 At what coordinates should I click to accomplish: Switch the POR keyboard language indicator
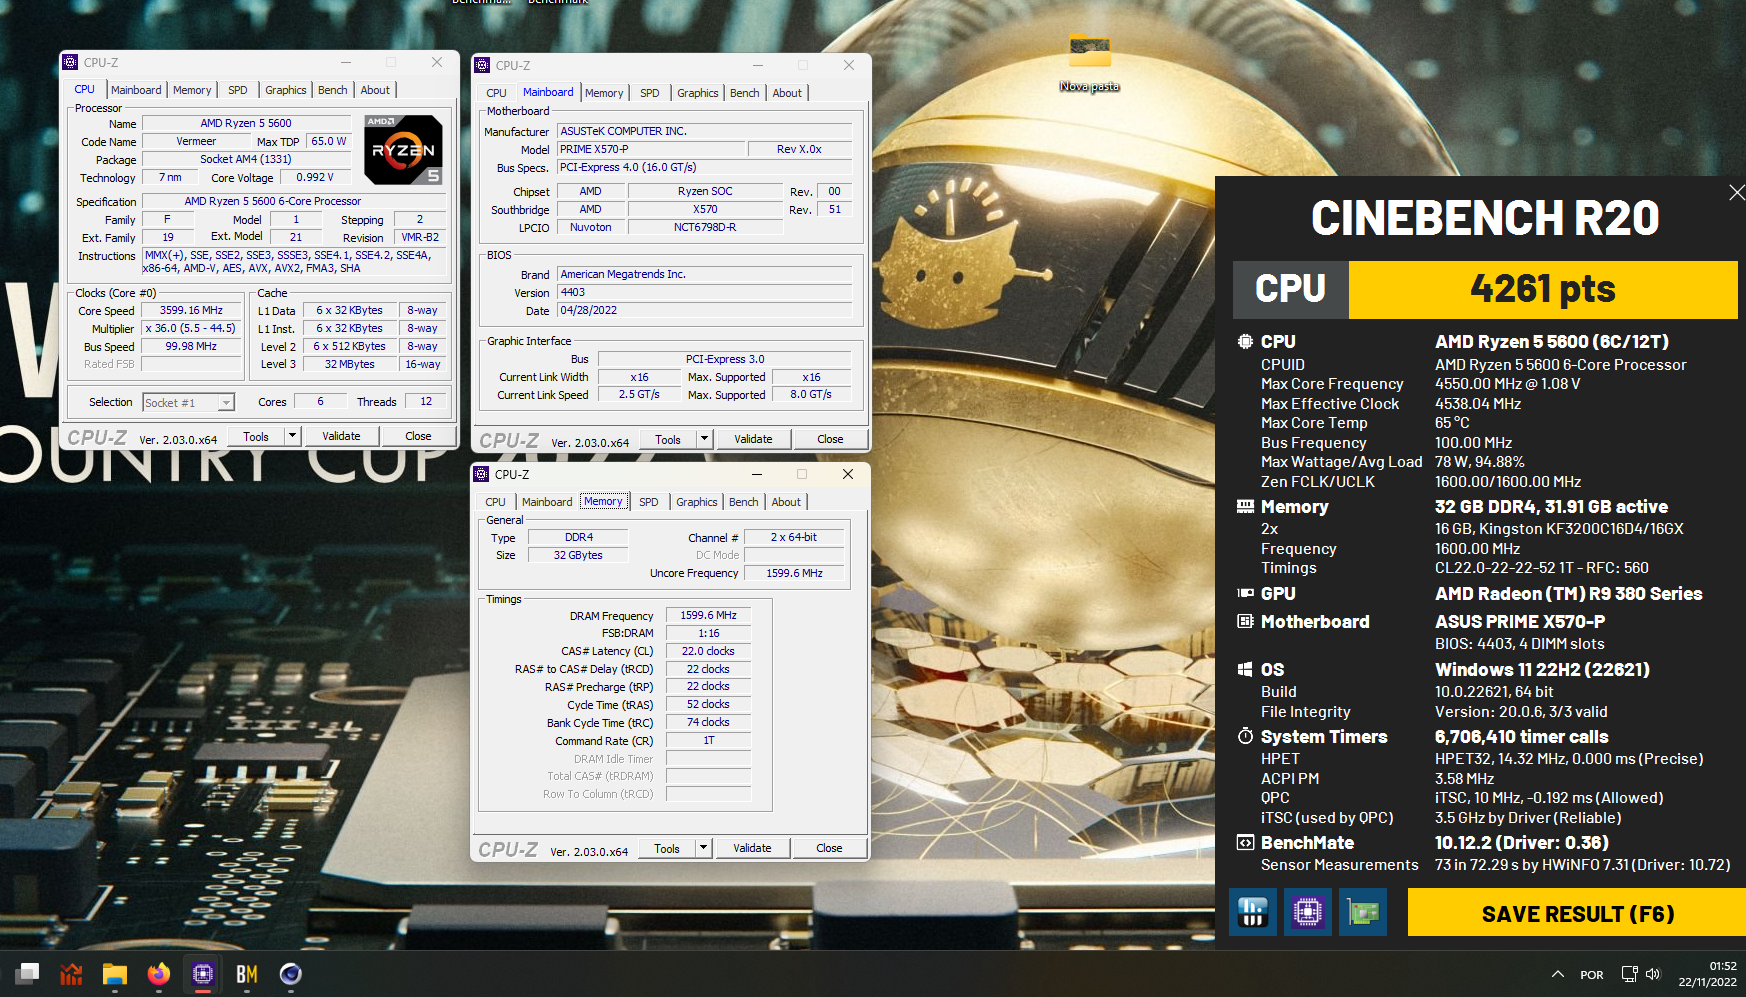tap(1592, 975)
